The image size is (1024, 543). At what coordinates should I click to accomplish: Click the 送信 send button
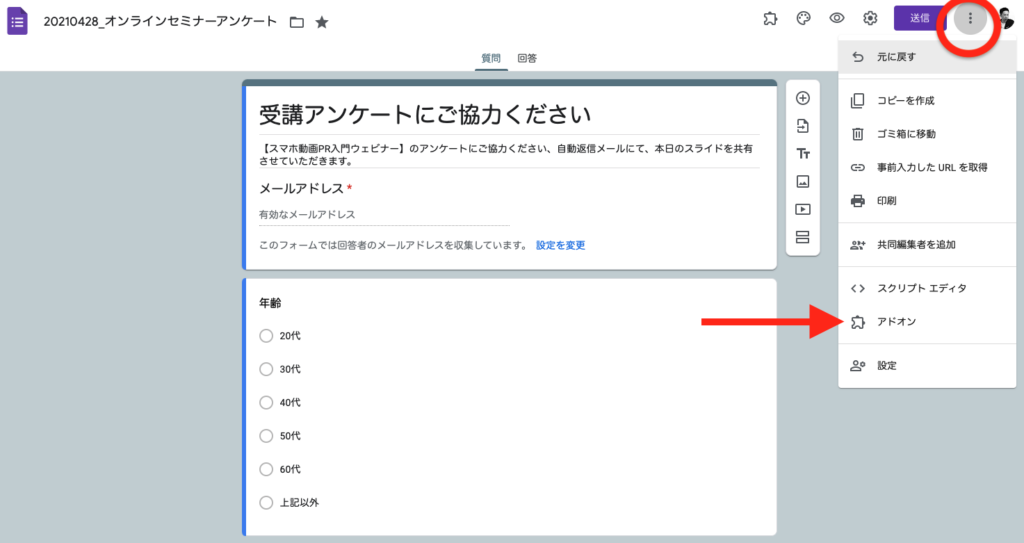(x=920, y=18)
